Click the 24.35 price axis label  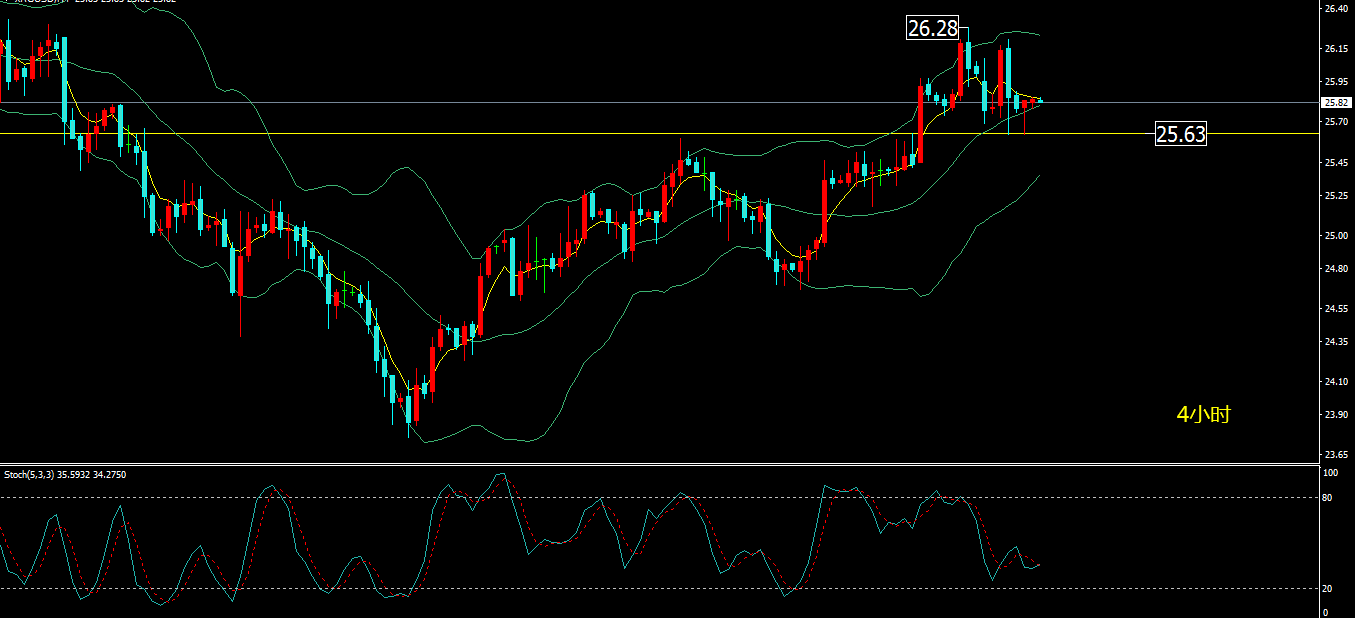point(1335,342)
